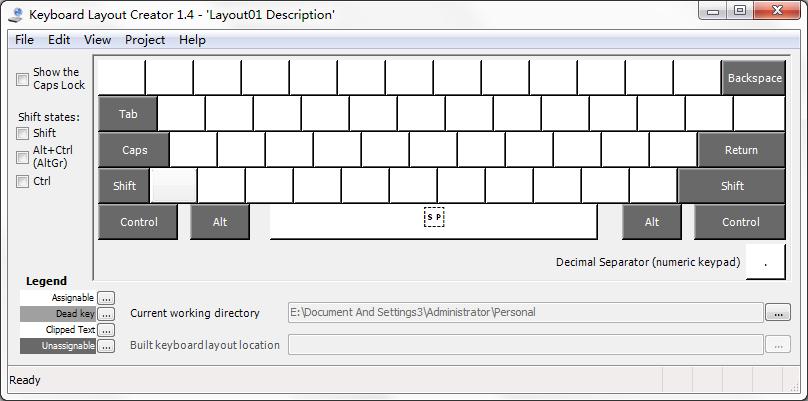
Task: Open the View menu
Action: click(x=97, y=40)
